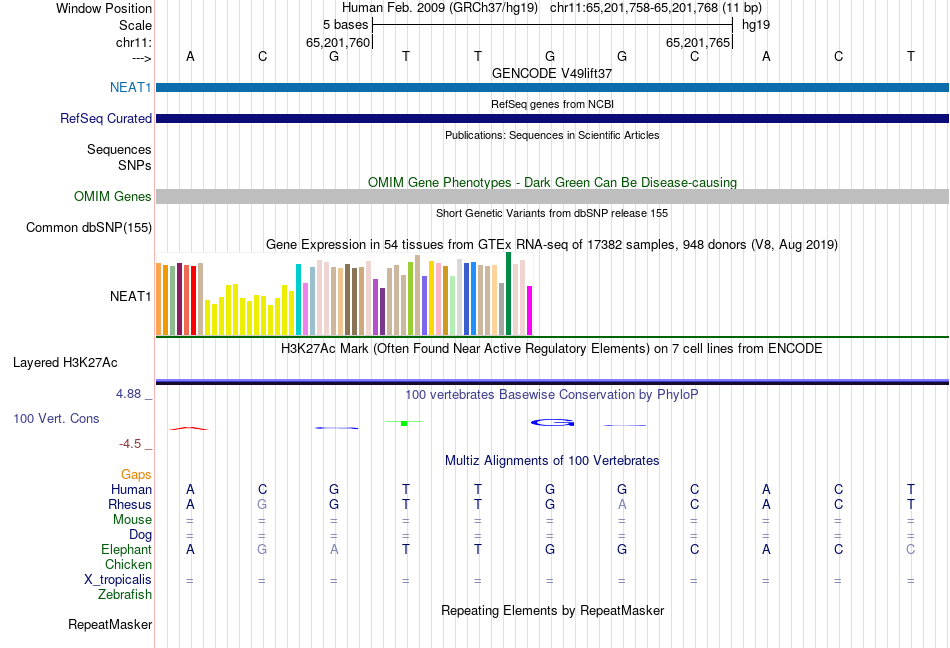Click the Human species label in Multiz

(x=131, y=489)
